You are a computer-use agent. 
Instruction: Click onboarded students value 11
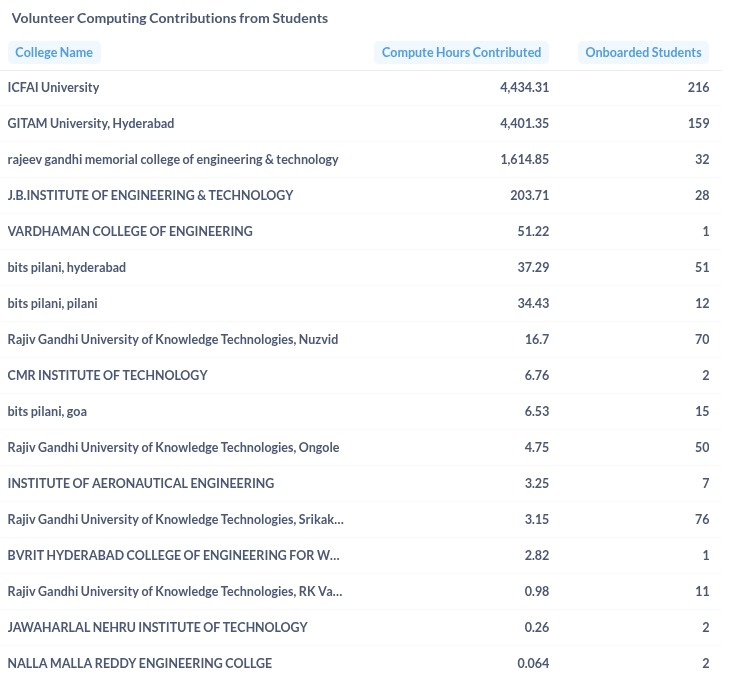702,592
